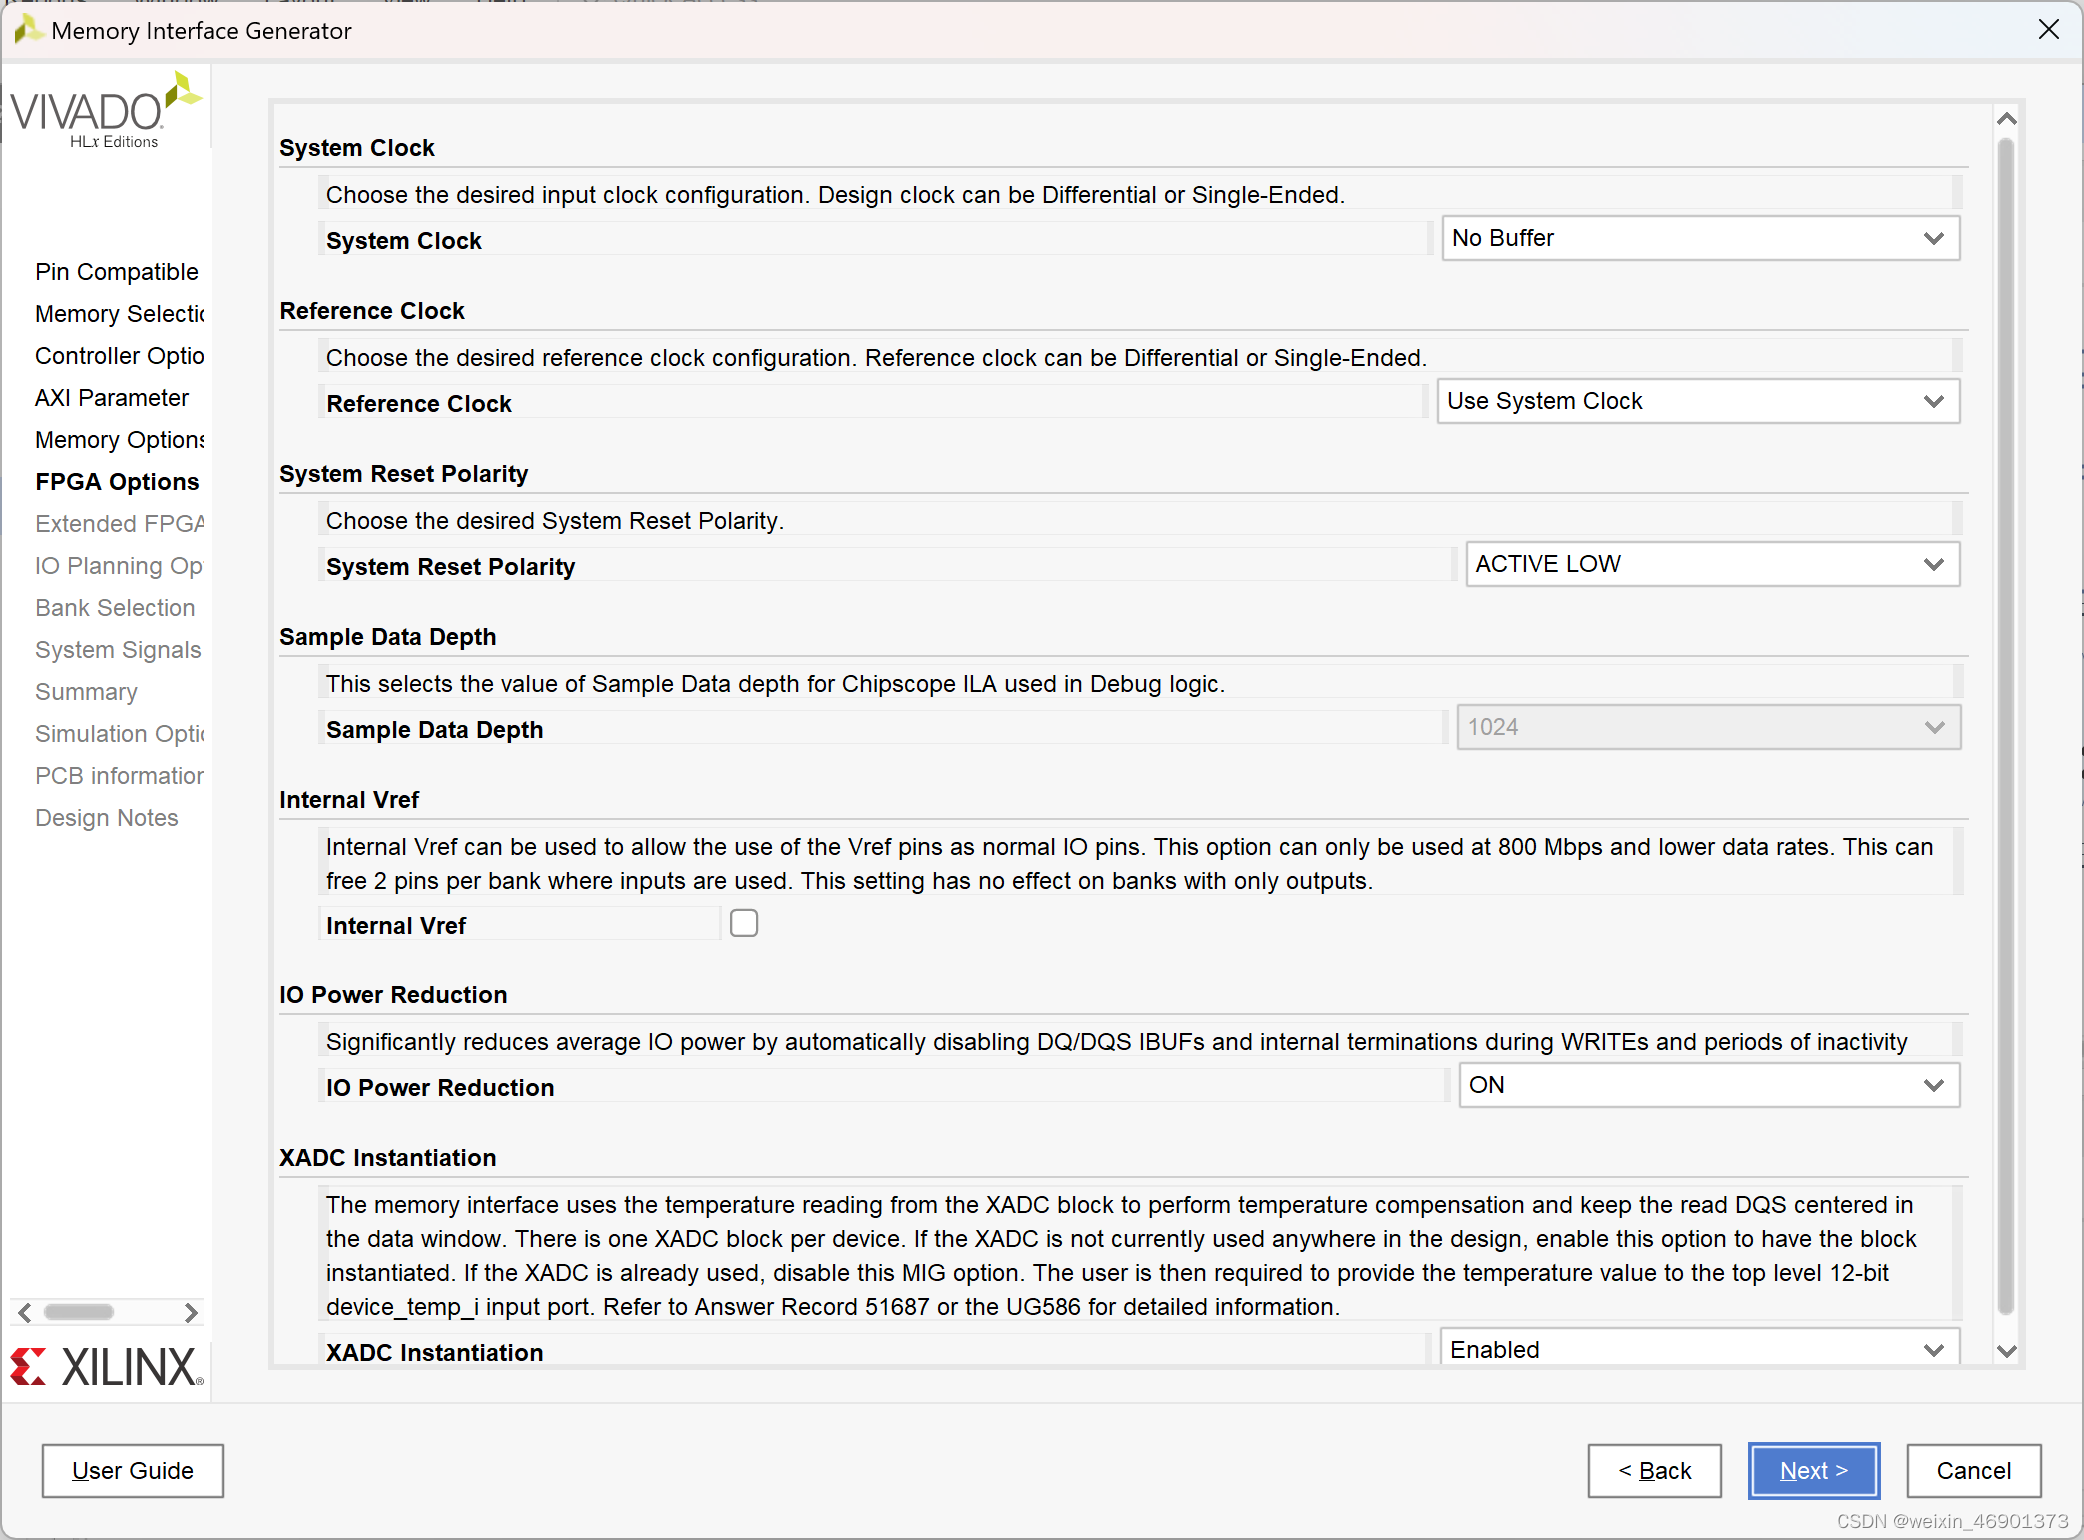Click the XADC Instantiation description text

1121,1256
